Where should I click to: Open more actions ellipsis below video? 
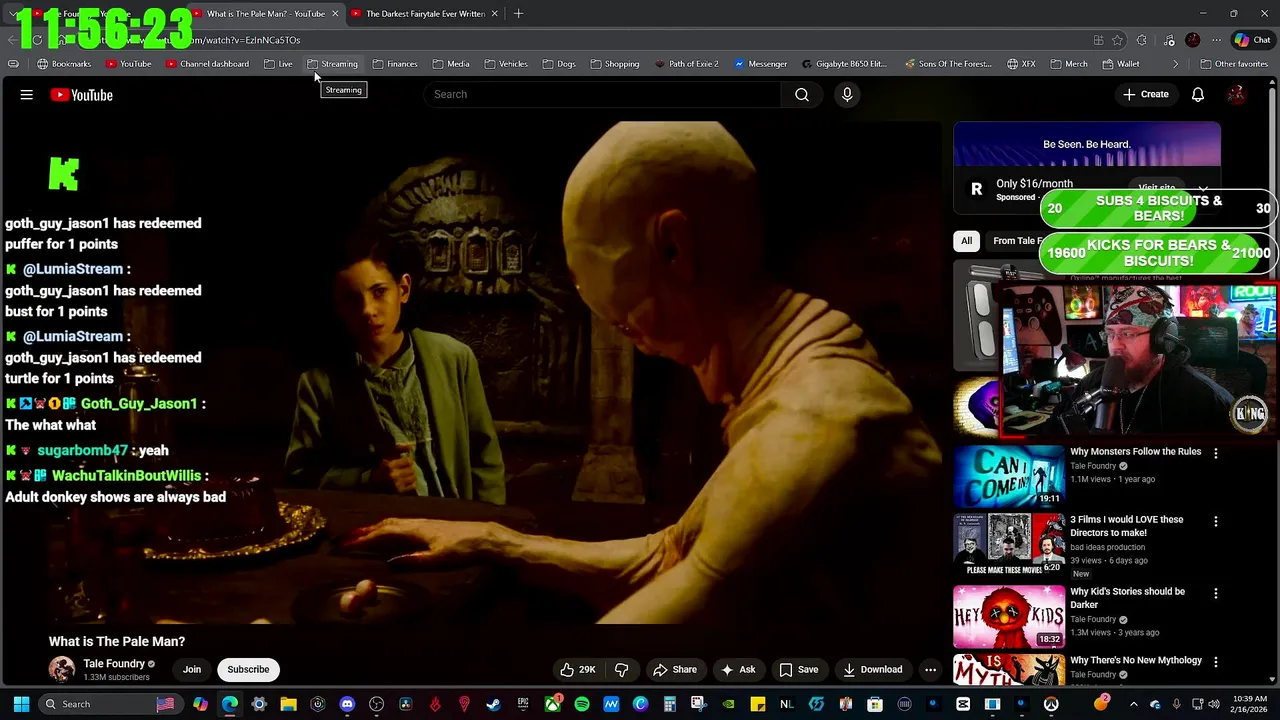pyautogui.click(x=930, y=670)
